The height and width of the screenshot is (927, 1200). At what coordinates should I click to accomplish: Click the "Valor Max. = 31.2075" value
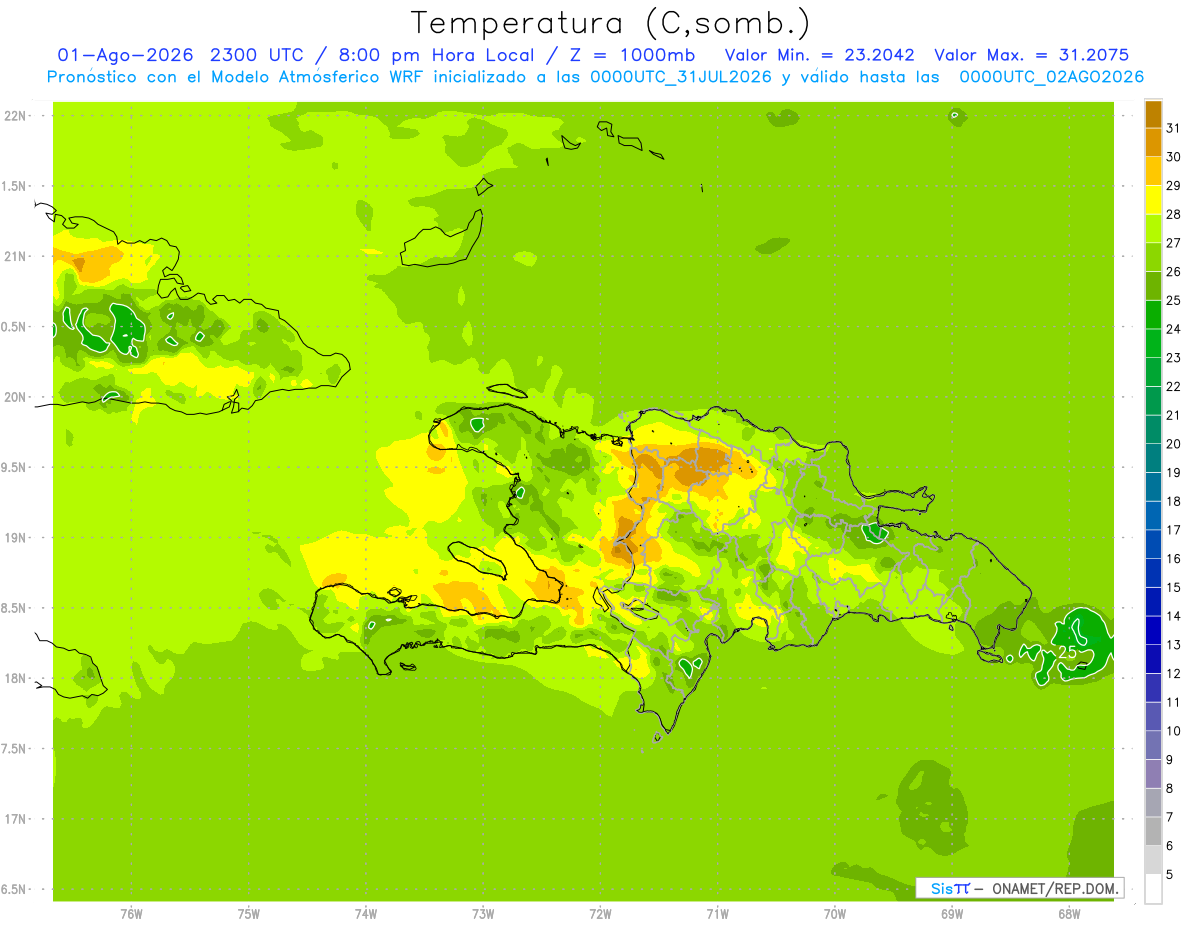pyautogui.click(x=1032, y=55)
